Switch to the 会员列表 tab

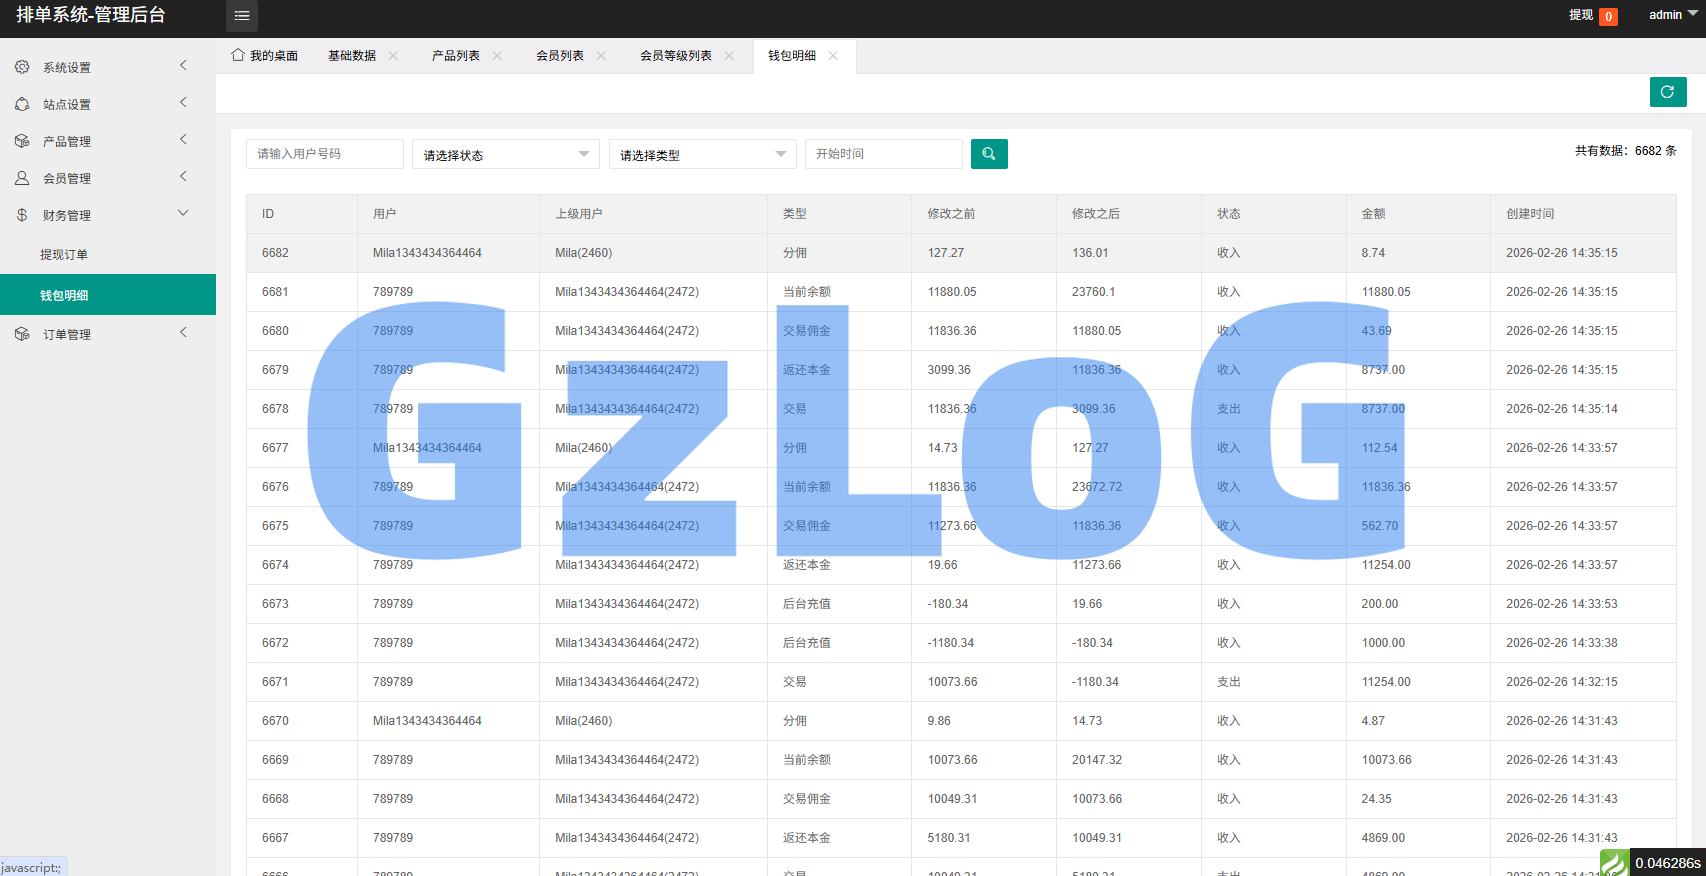[x=559, y=56]
